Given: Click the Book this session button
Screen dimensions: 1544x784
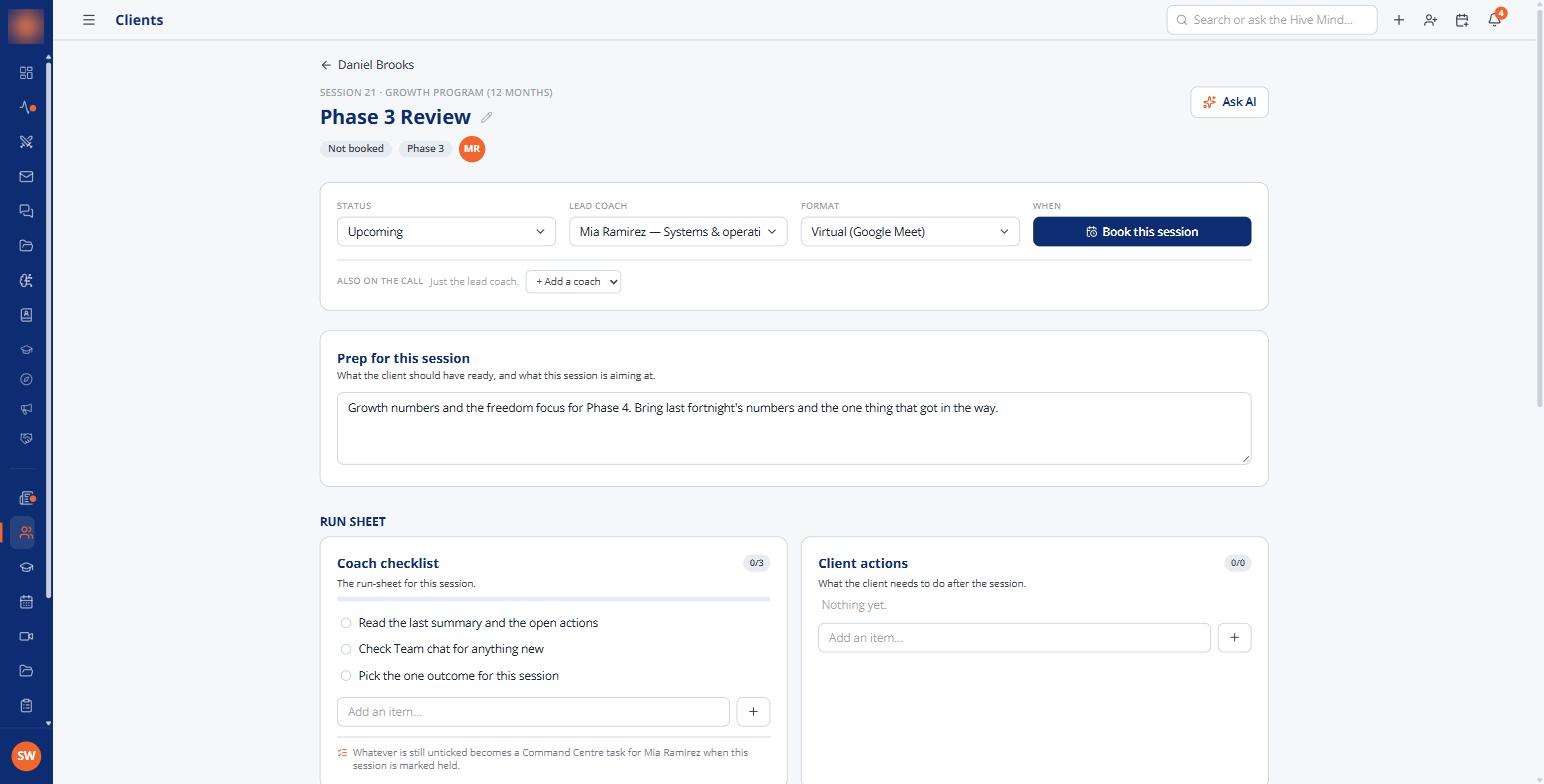Looking at the screenshot, I should [x=1142, y=232].
